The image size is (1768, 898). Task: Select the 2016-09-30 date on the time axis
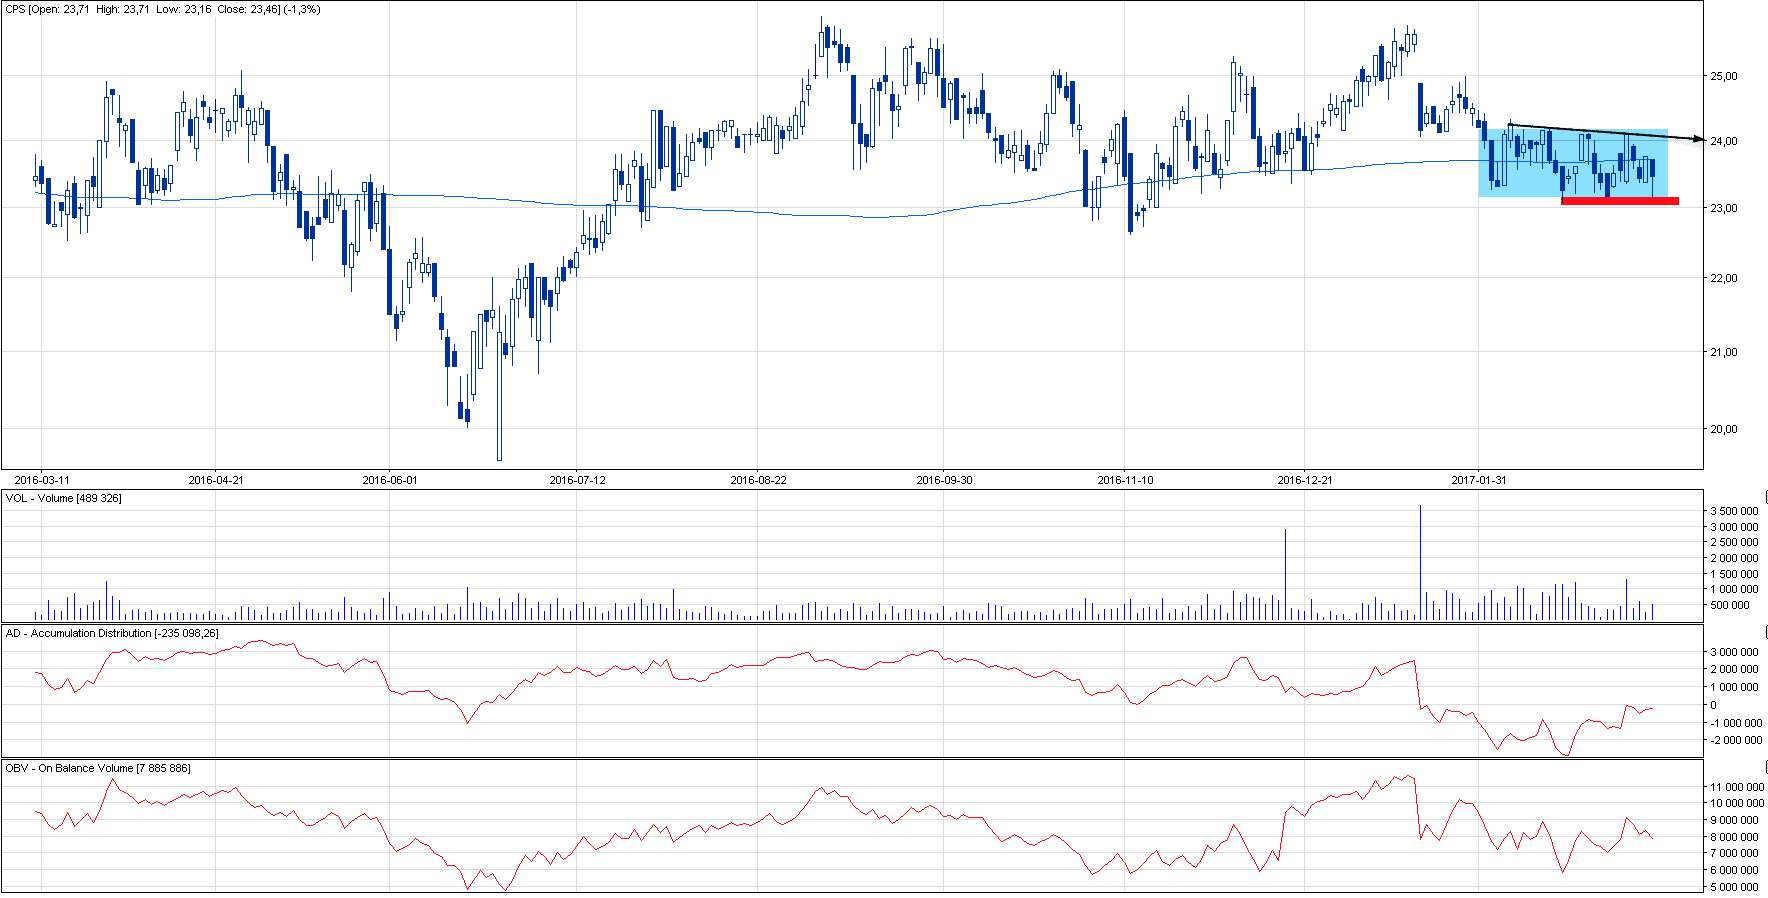(944, 480)
